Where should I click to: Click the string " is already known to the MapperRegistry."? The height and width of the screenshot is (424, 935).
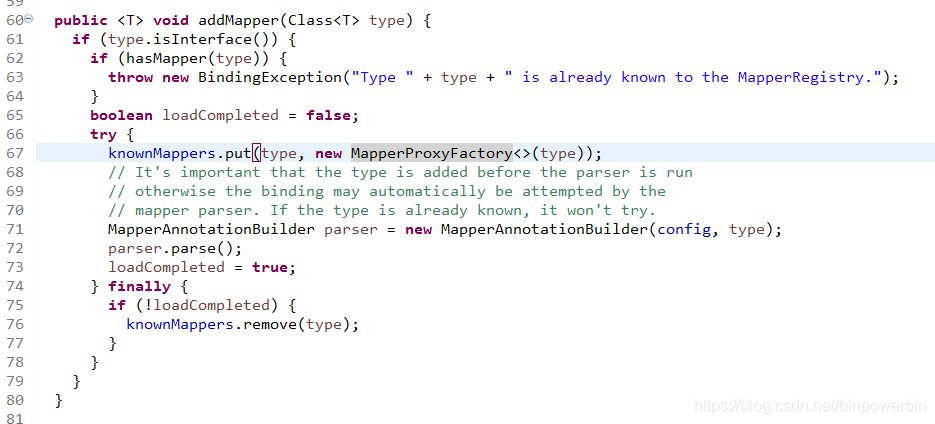tap(692, 78)
